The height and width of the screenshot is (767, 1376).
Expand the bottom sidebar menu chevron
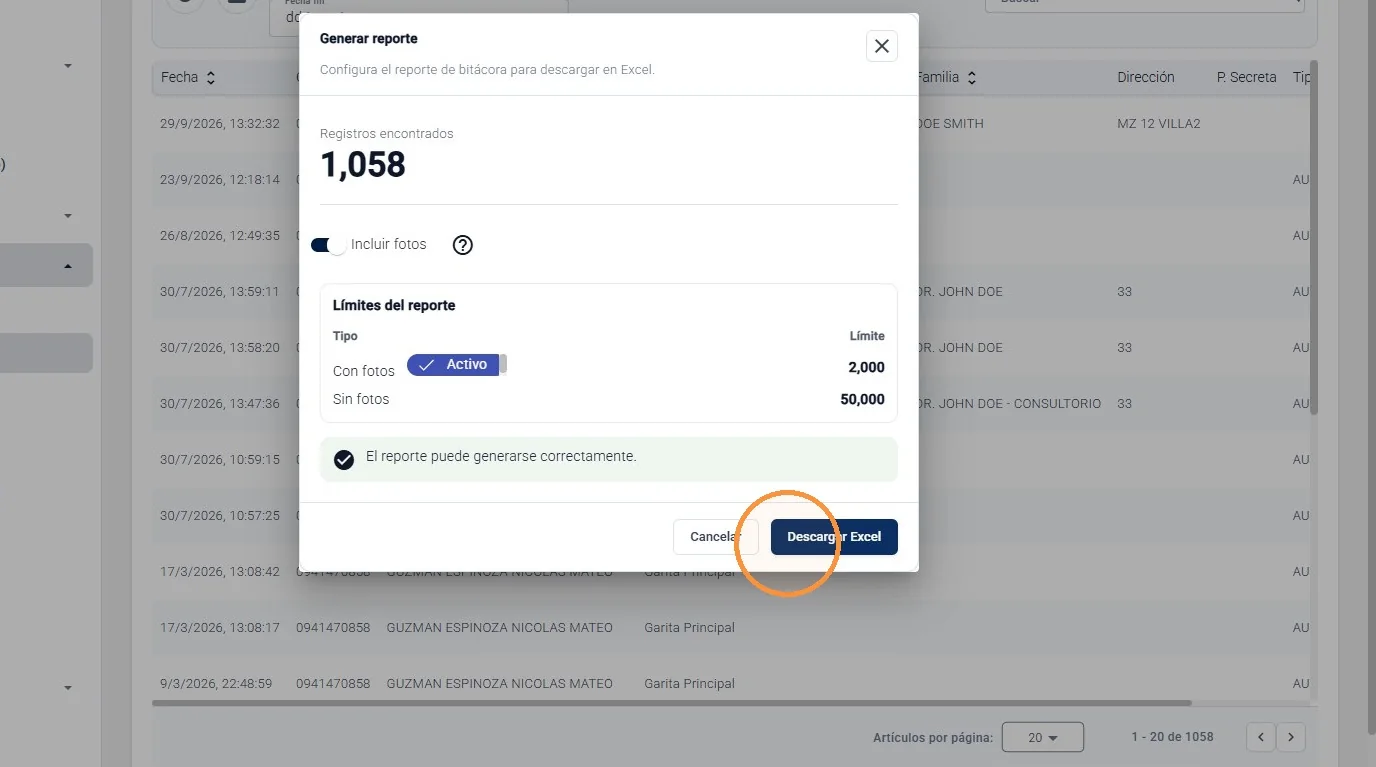(x=68, y=688)
